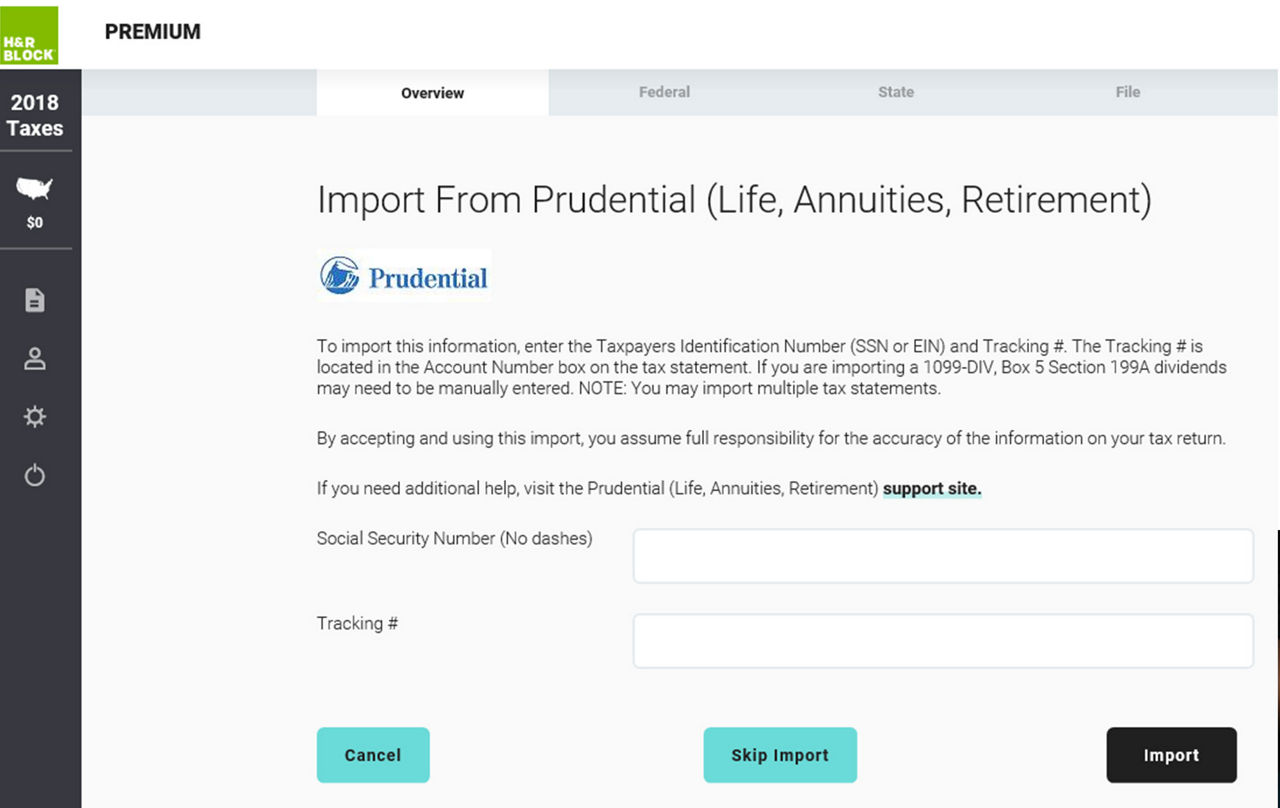Viewport: 1280px width, 808px height.
Task: Switch to the State tab
Action: click(895, 91)
